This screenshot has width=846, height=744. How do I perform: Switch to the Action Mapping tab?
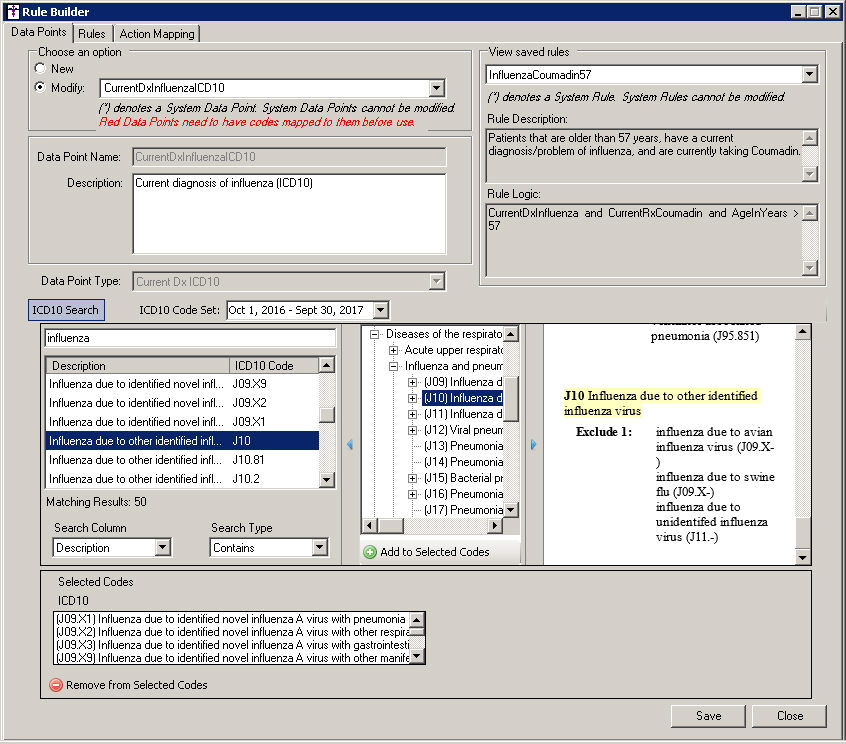pyautogui.click(x=157, y=33)
